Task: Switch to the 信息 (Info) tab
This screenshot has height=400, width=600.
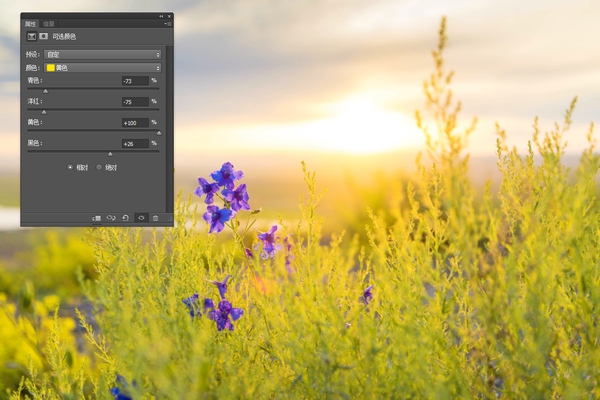Action: pos(49,24)
